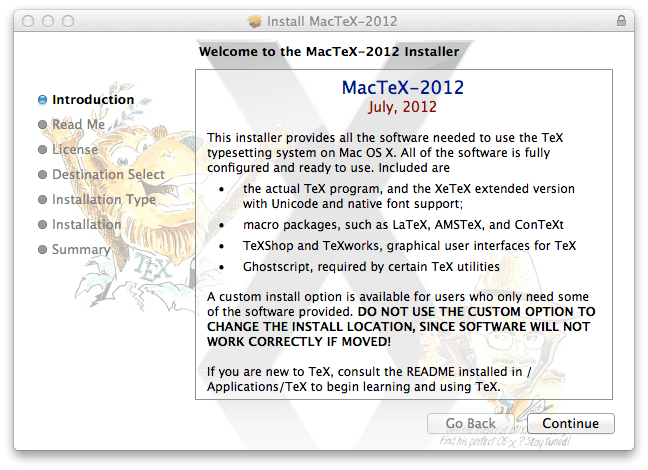Click the gray bullet next to License
Viewport: 648px width, 470px height.
[42, 149]
